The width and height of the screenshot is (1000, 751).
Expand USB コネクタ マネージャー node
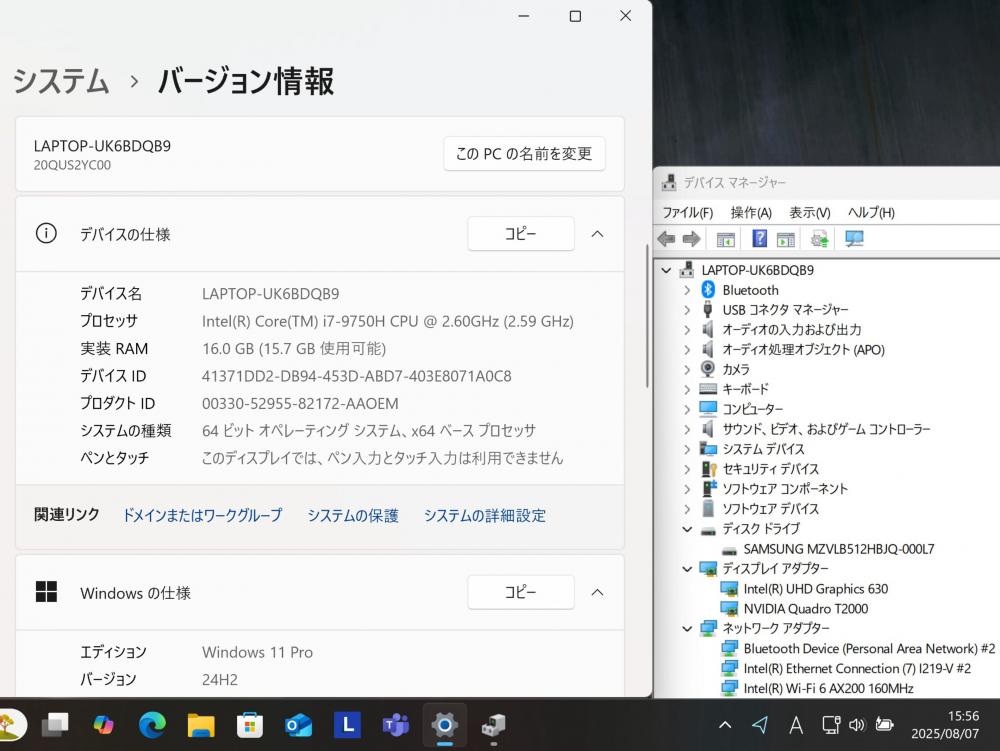pos(687,310)
